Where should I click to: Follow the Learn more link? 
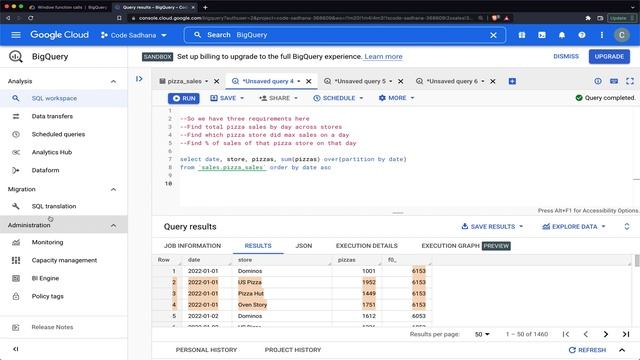point(383,56)
